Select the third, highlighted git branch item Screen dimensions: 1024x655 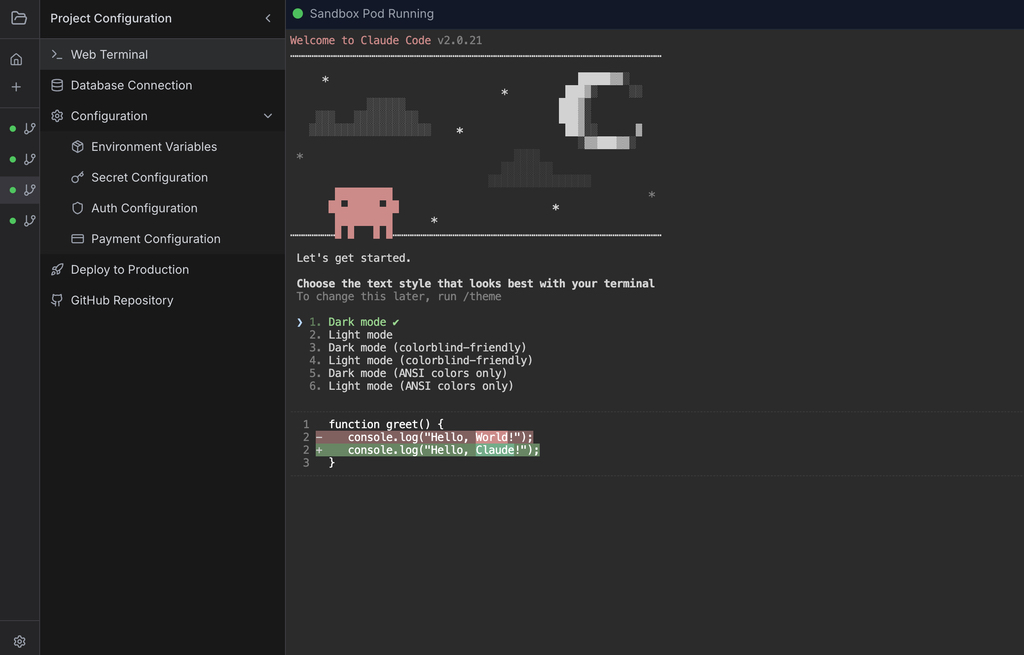pos(22,190)
